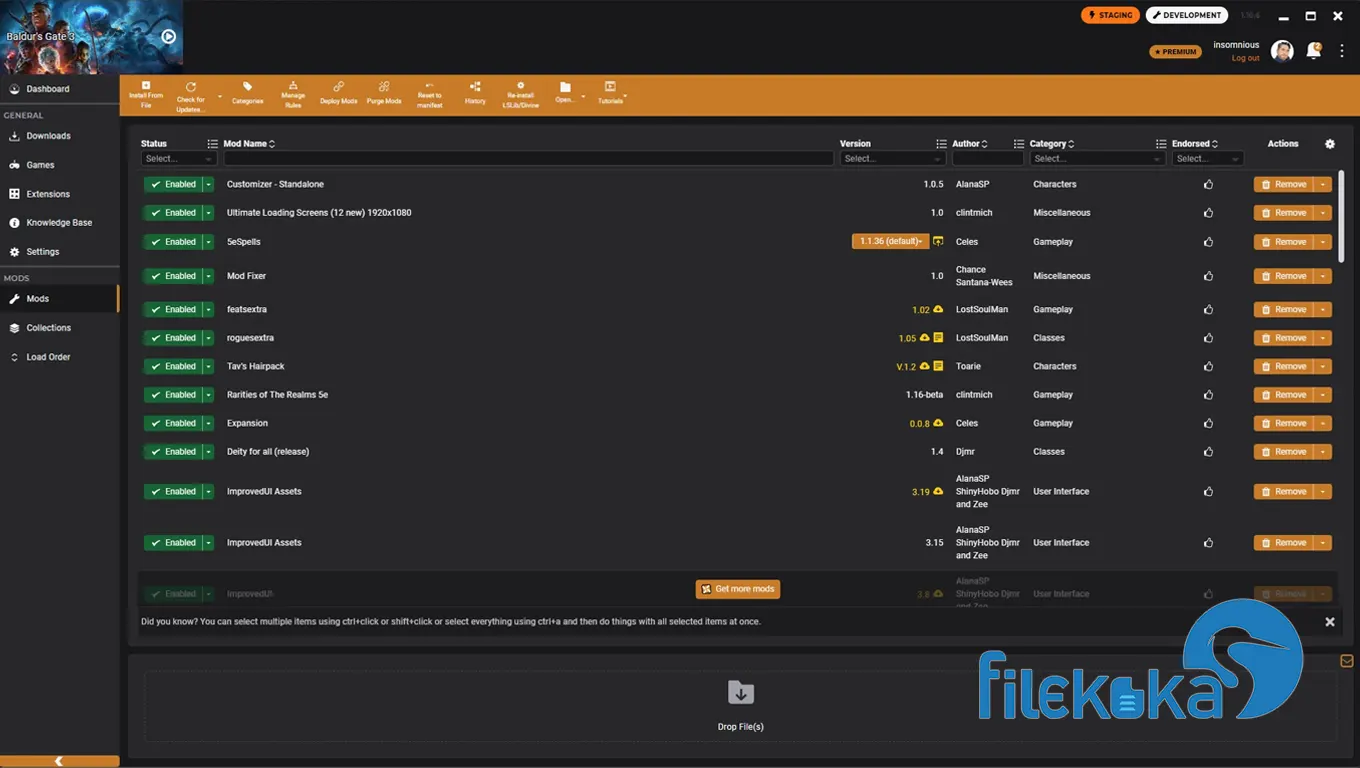Toggle Enabled status for Rarities of The Realms 5e
The image size is (1360, 768).
[173, 395]
